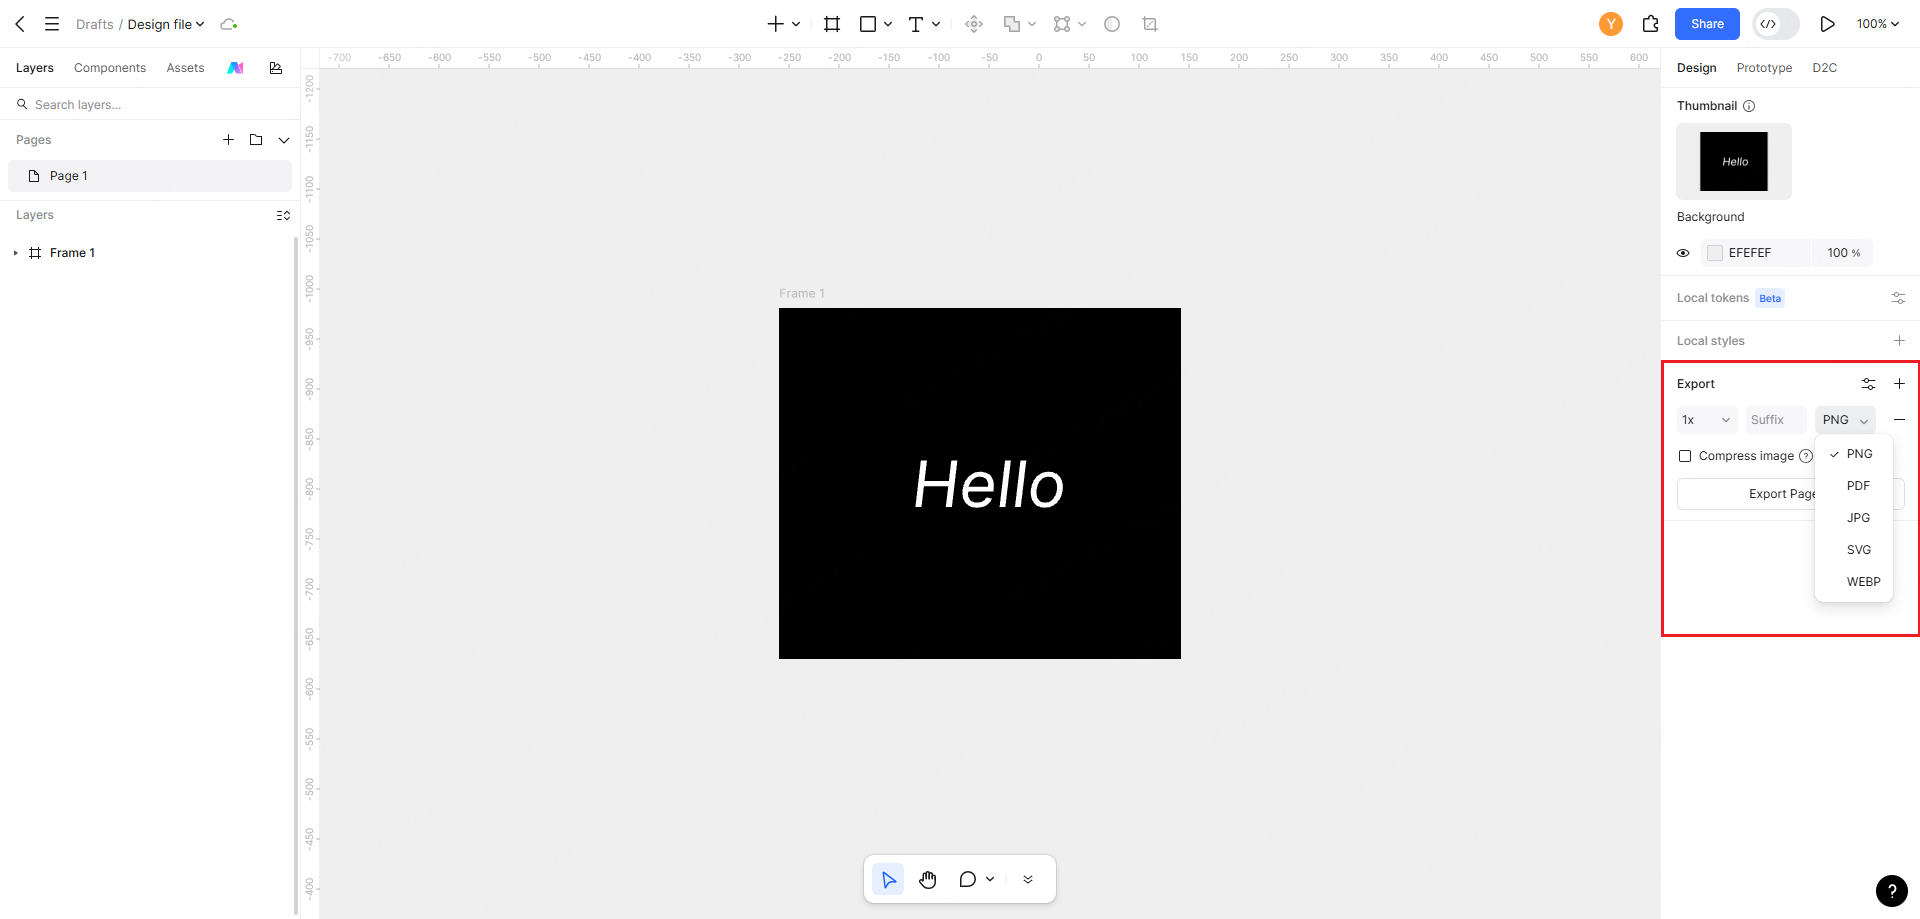Choose JPG from format list

click(x=1854, y=518)
